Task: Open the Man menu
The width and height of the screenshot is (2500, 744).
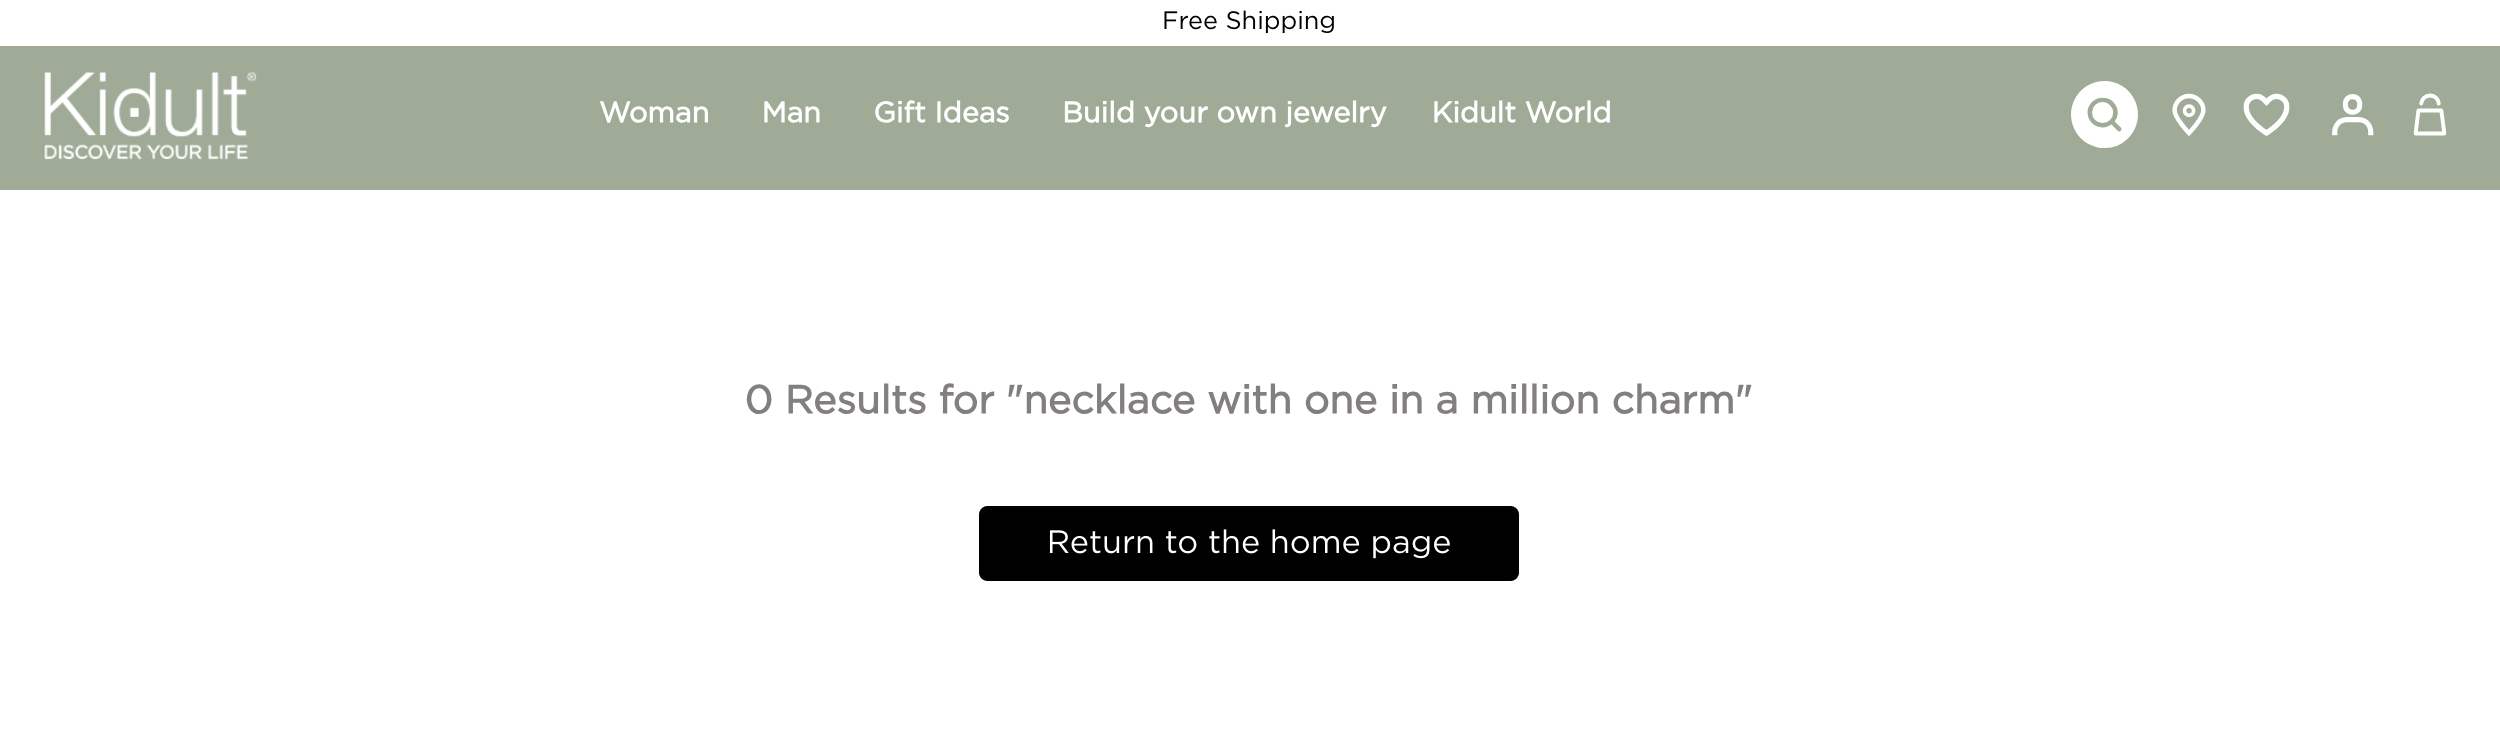Action: [x=791, y=113]
